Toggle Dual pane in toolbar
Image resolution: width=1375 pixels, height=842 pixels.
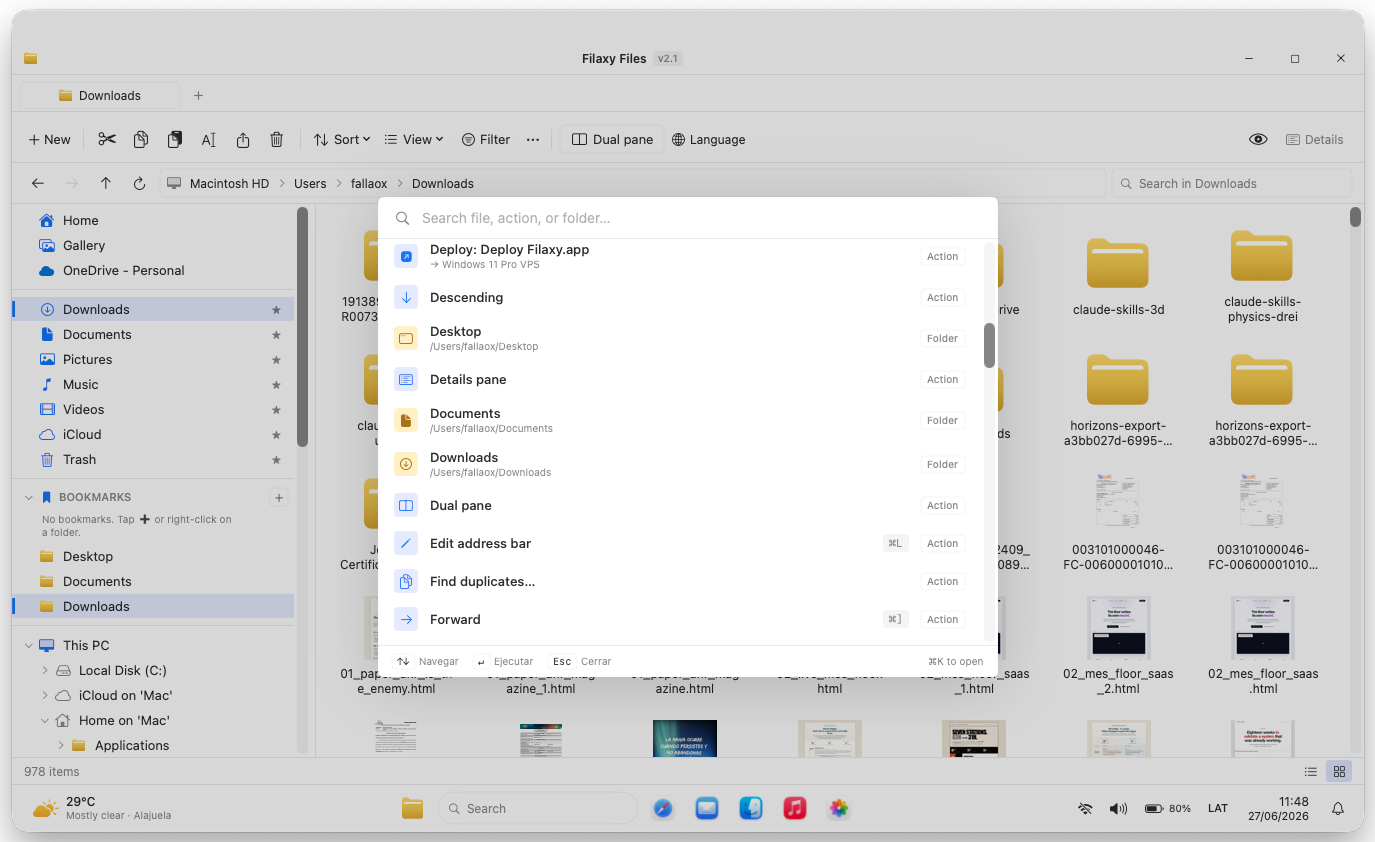612,139
